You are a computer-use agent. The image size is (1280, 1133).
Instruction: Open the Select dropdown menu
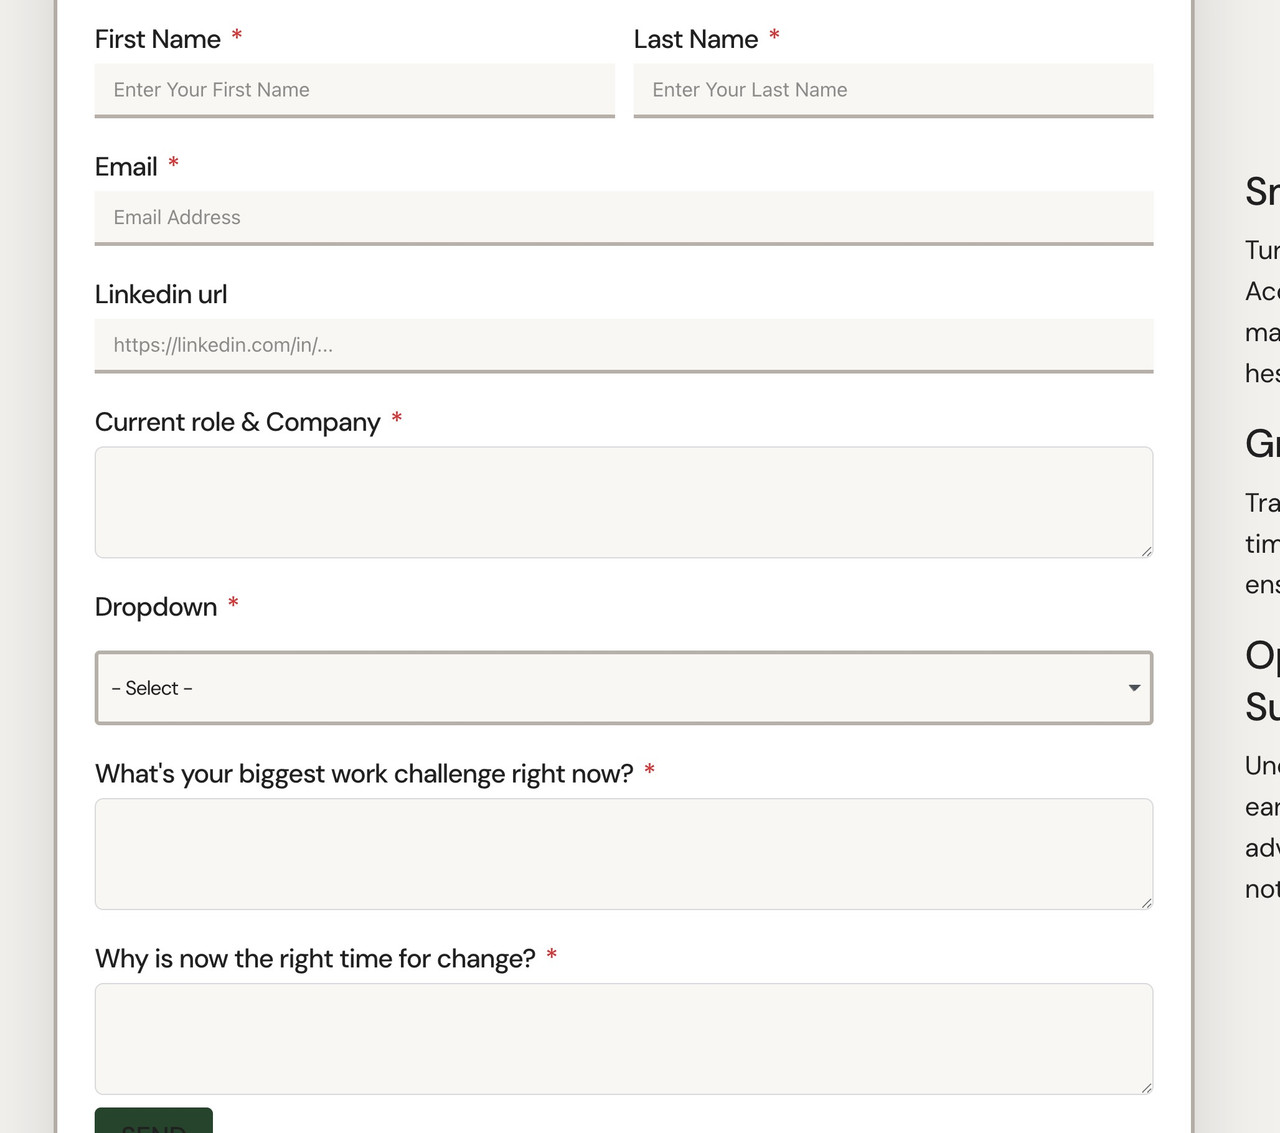[x=600, y=688]
